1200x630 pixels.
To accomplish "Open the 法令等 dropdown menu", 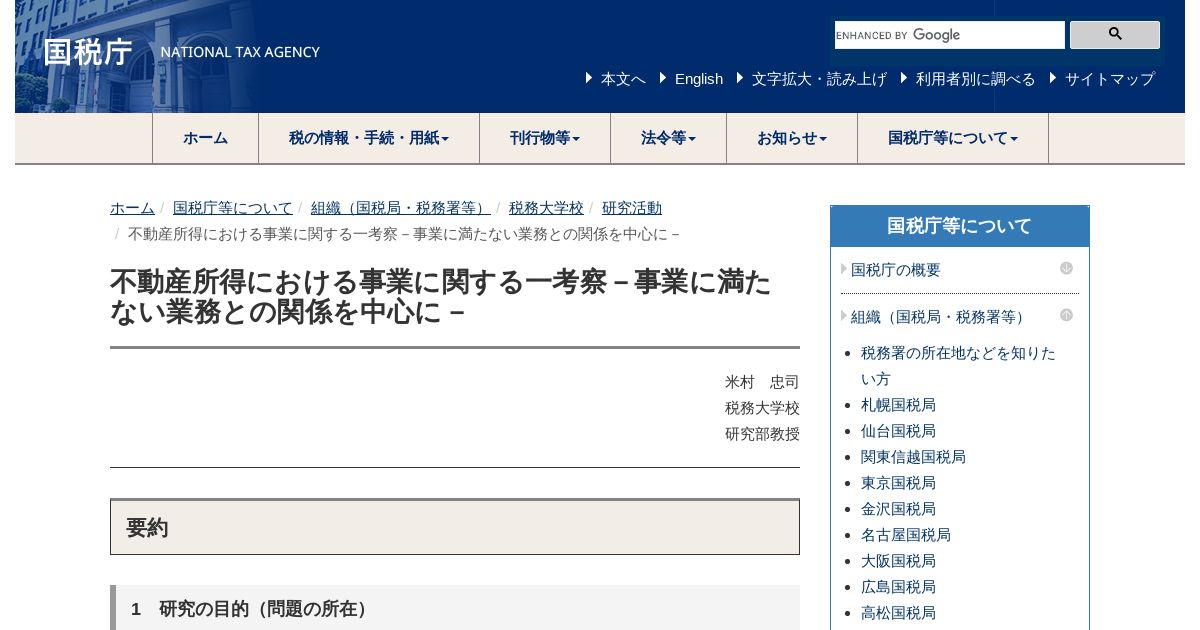I will (x=669, y=138).
